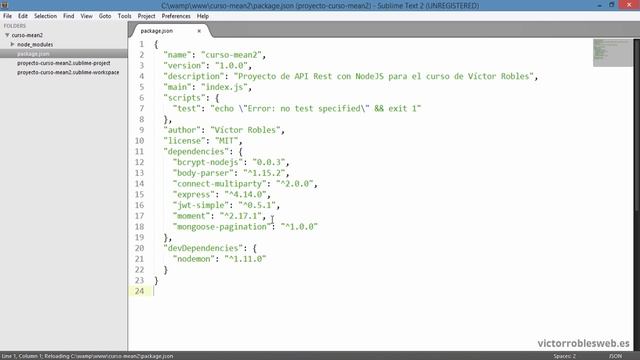Image resolution: width=640 pixels, height=360 pixels.
Task: Open the Preferences menu
Action: (176, 16)
